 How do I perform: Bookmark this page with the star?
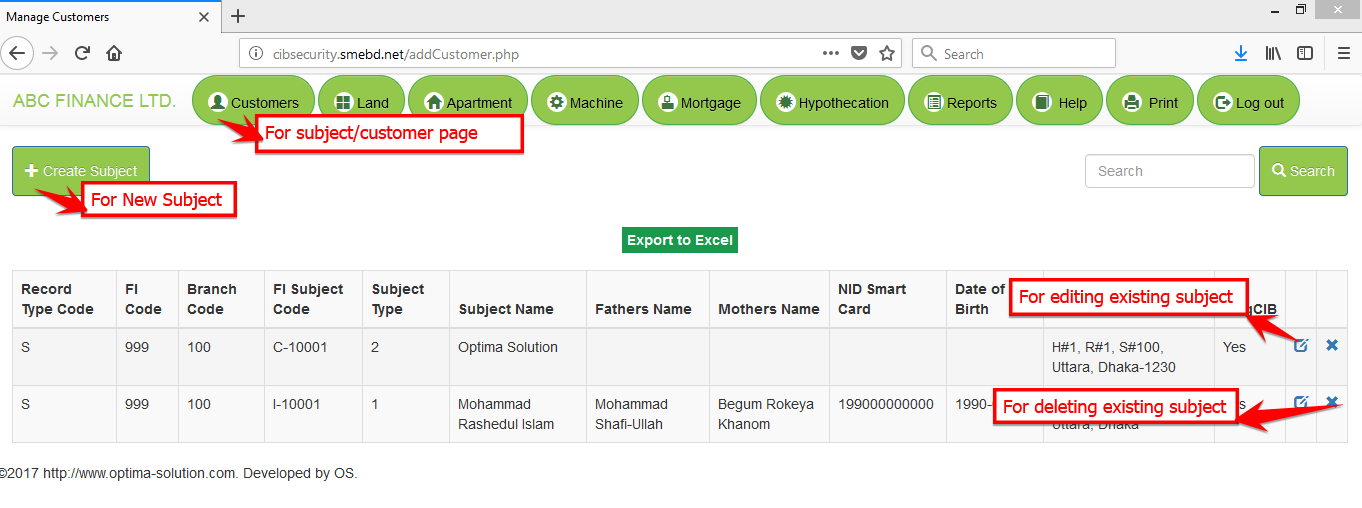point(887,54)
